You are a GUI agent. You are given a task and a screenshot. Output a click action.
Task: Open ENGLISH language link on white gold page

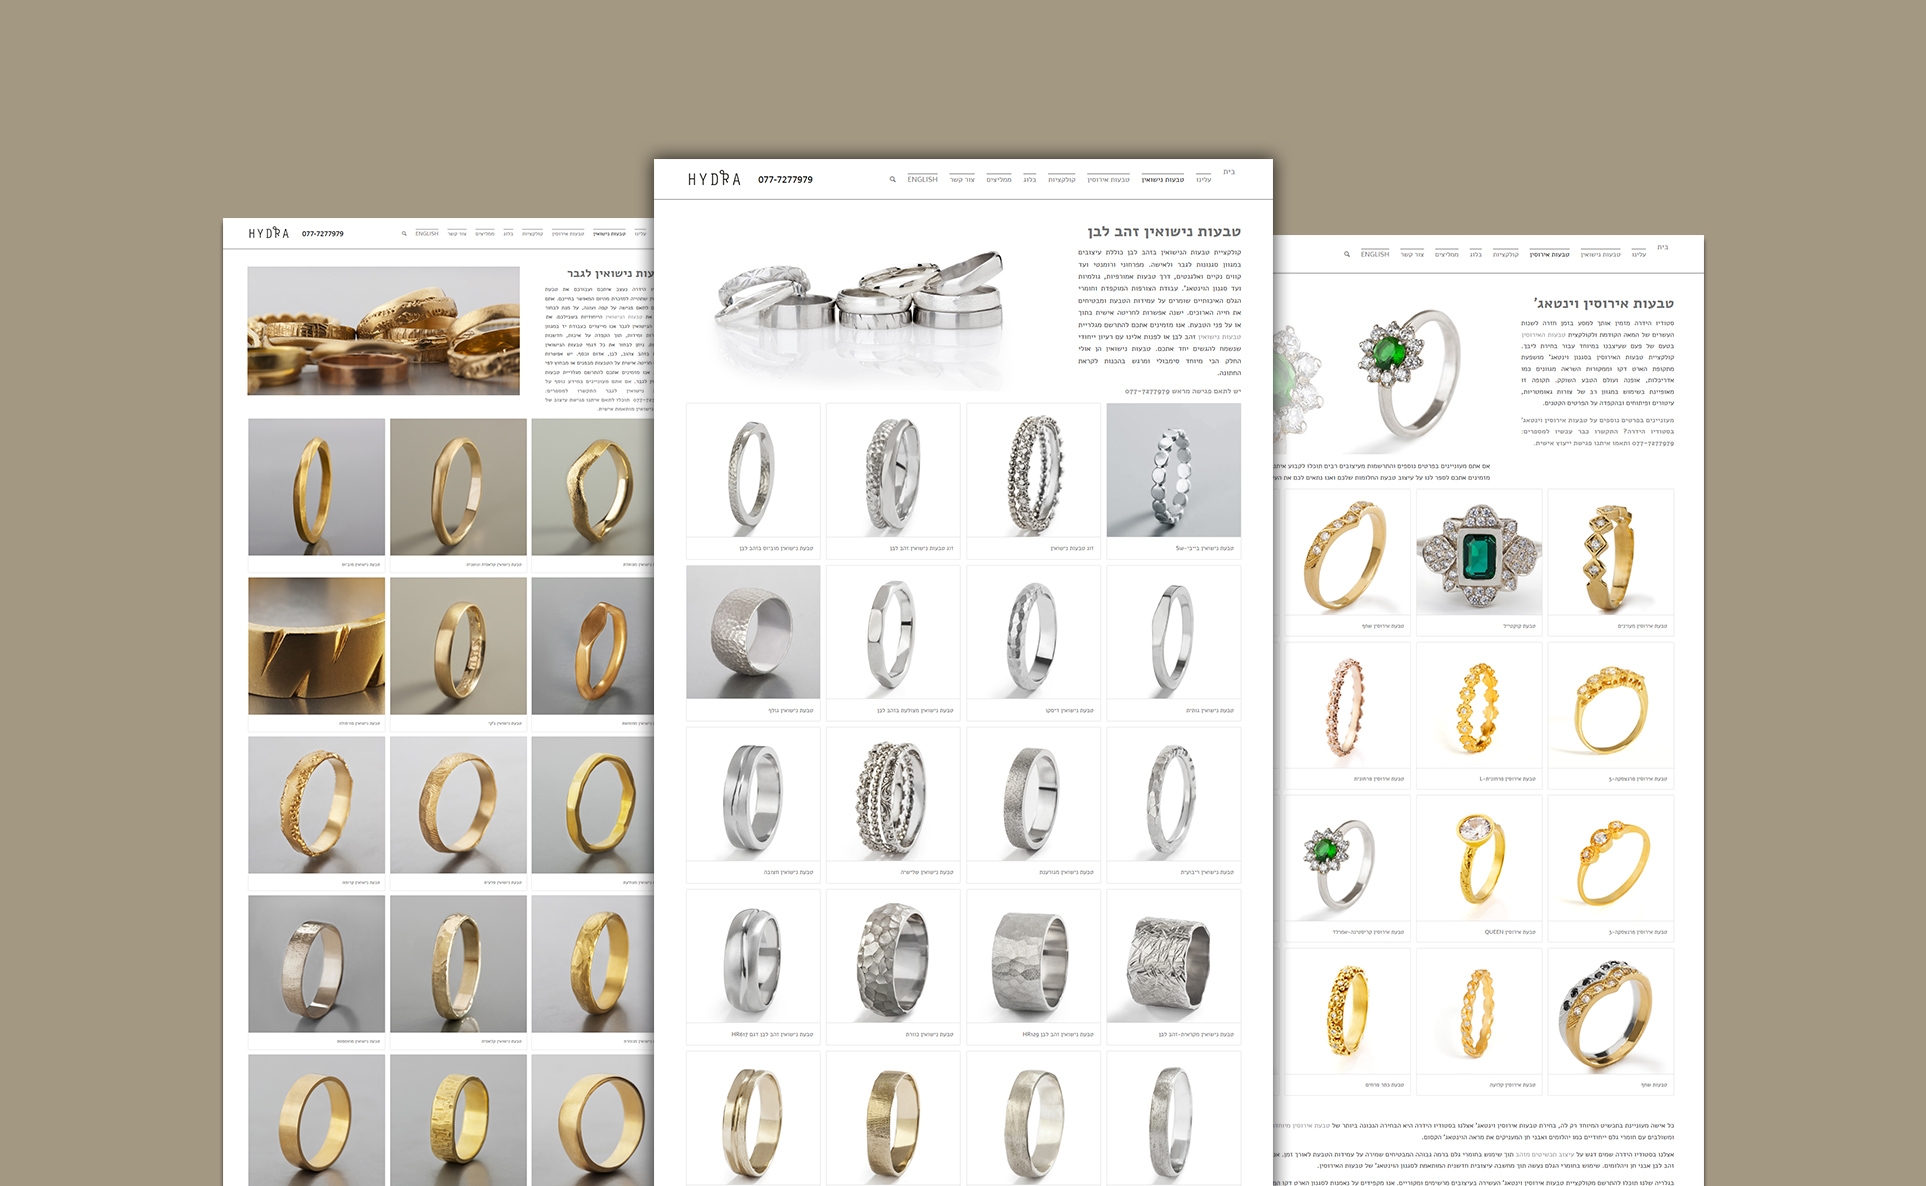922,180
